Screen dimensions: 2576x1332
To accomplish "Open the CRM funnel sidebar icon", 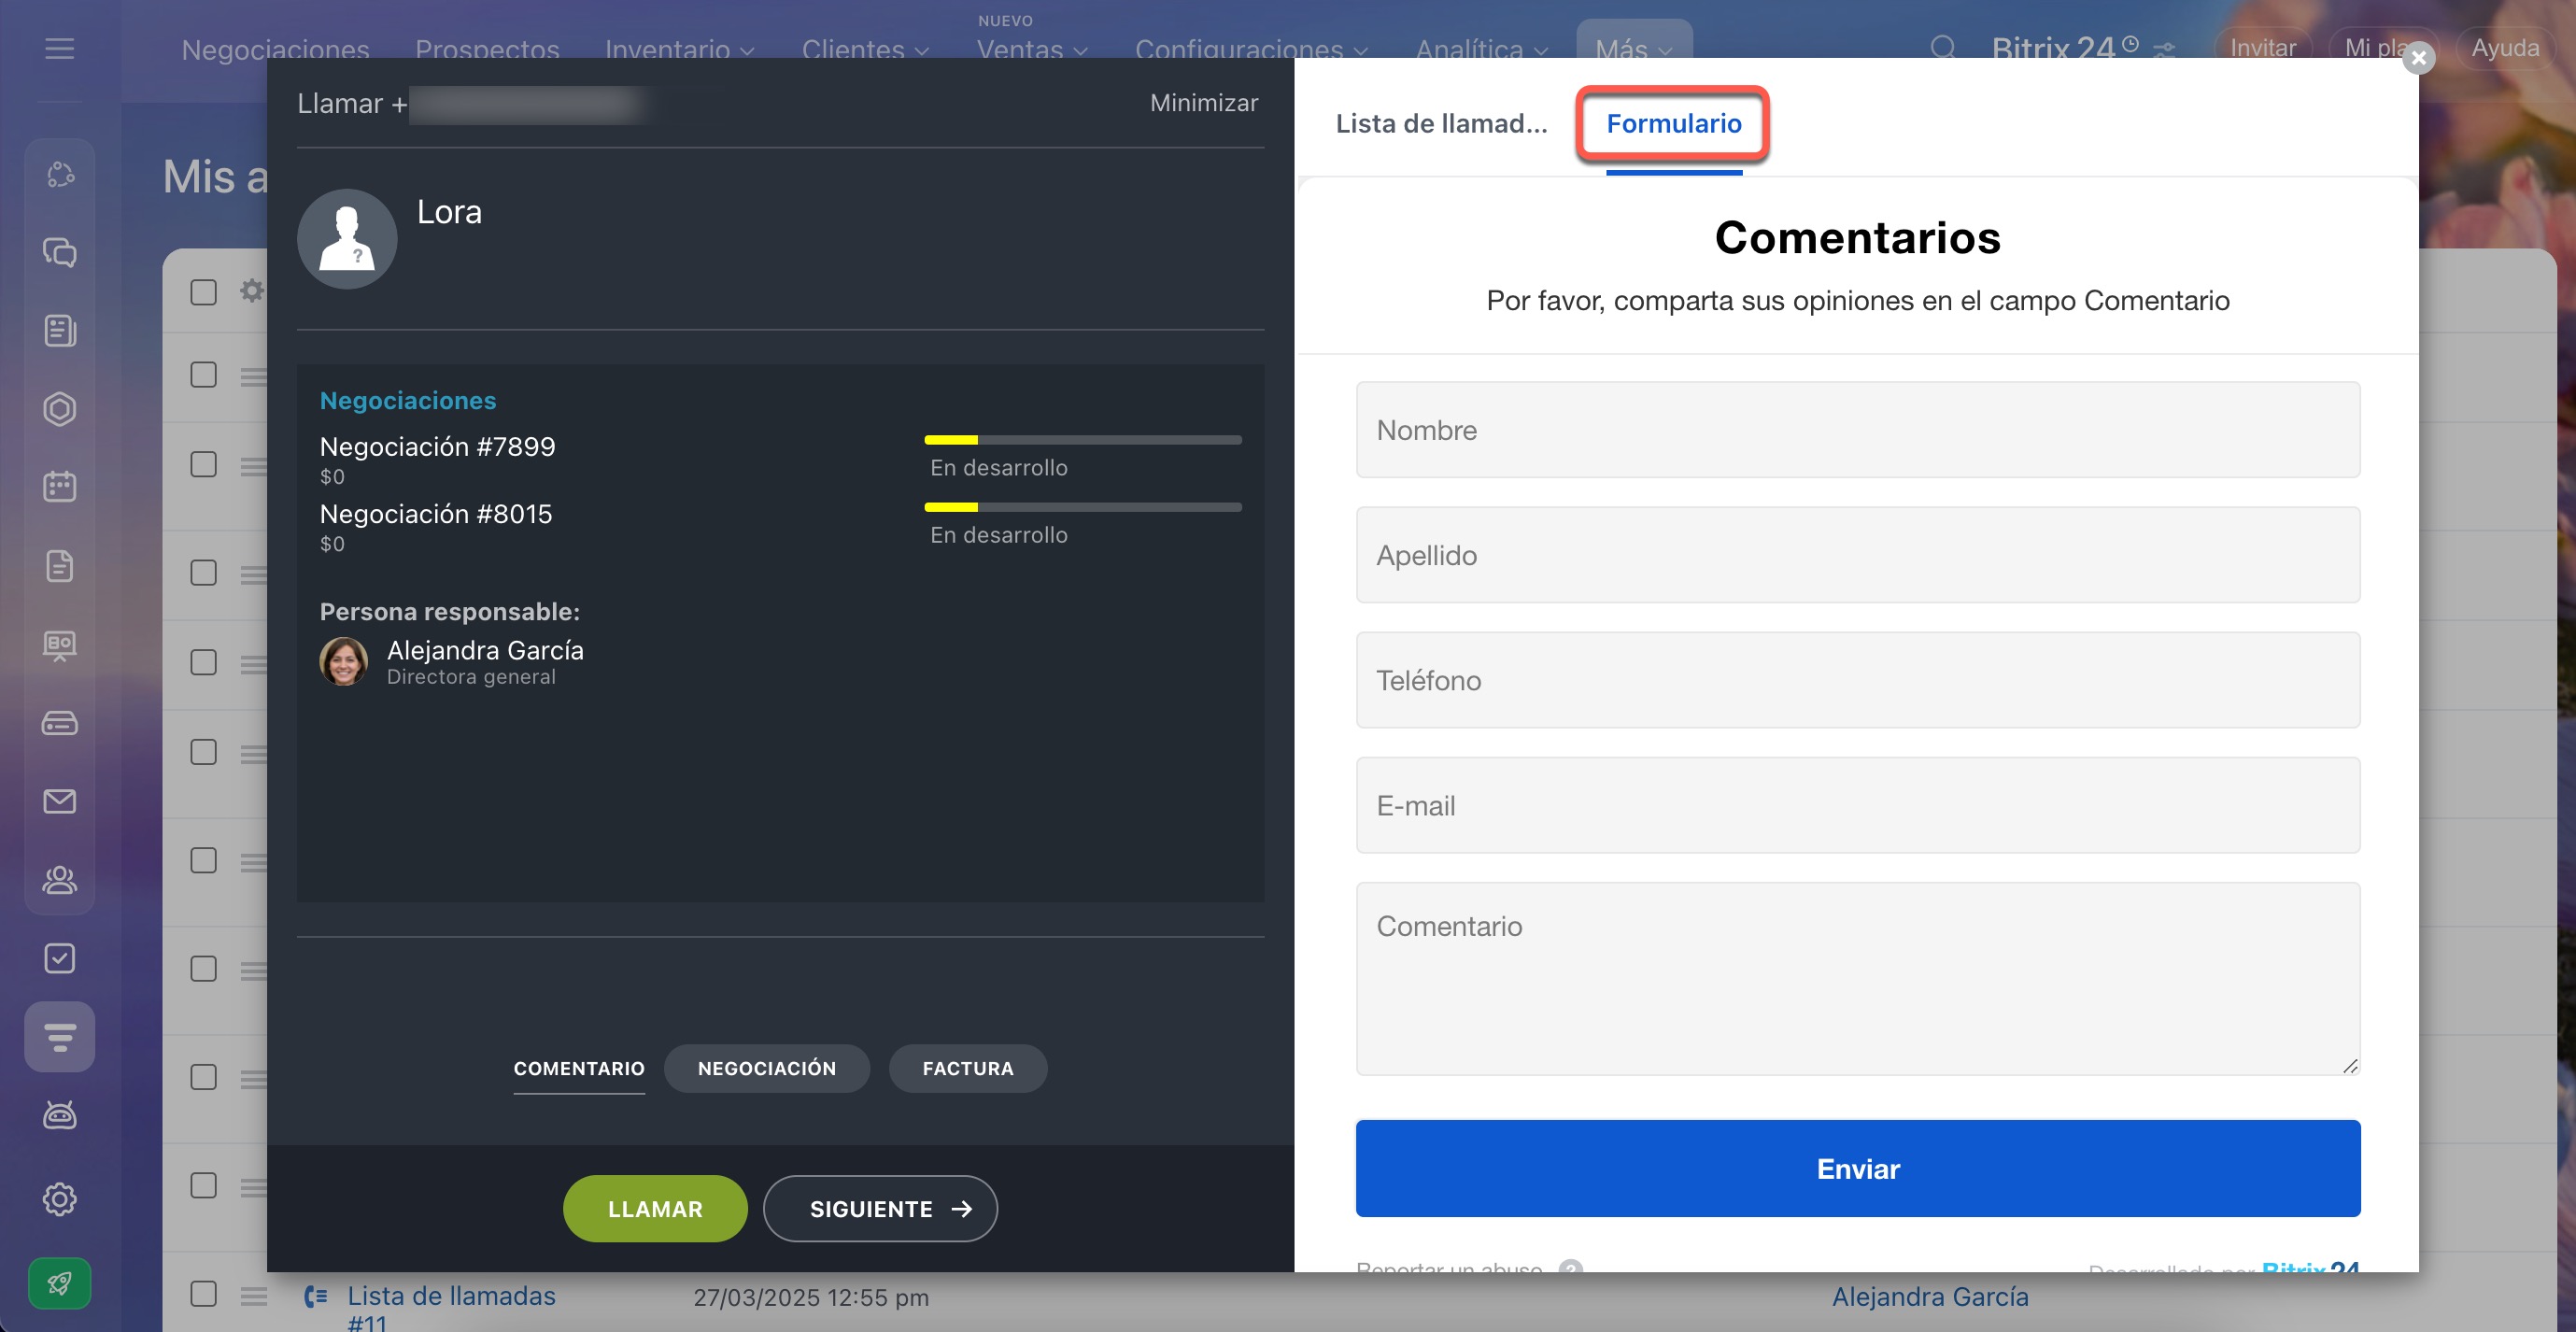I will (60, 1037).
